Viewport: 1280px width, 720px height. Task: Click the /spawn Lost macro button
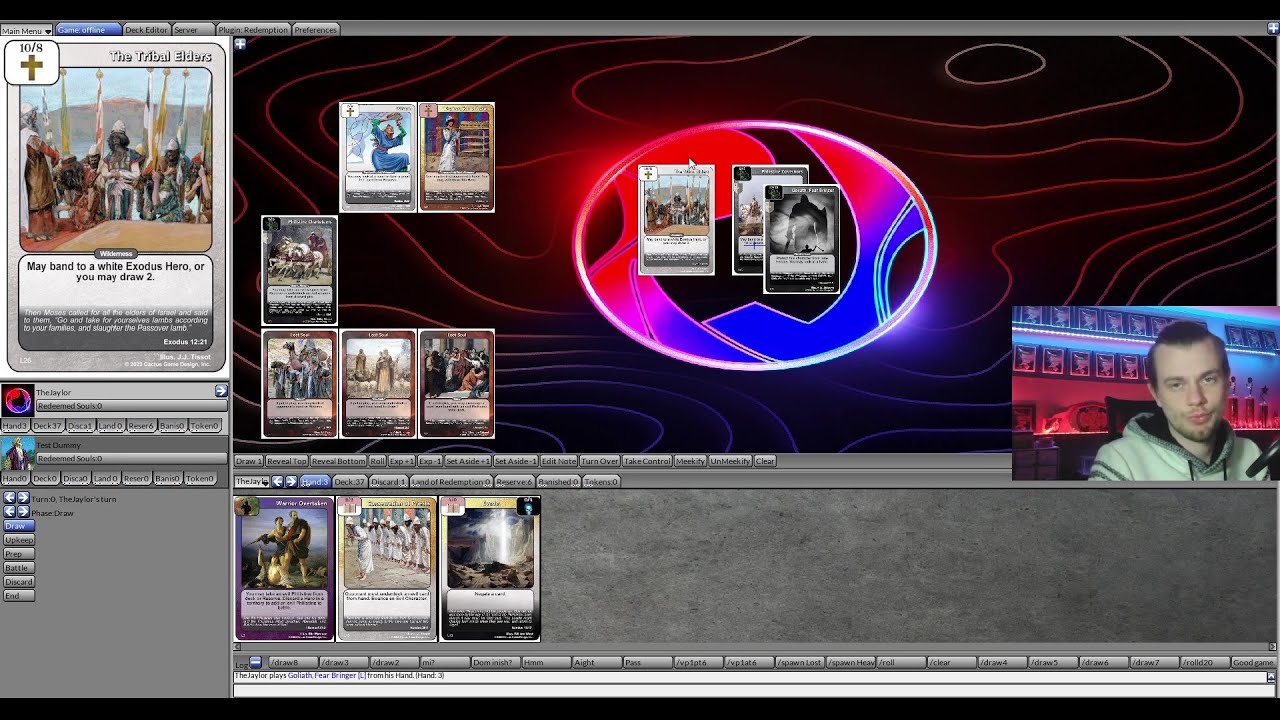[800, 662]
